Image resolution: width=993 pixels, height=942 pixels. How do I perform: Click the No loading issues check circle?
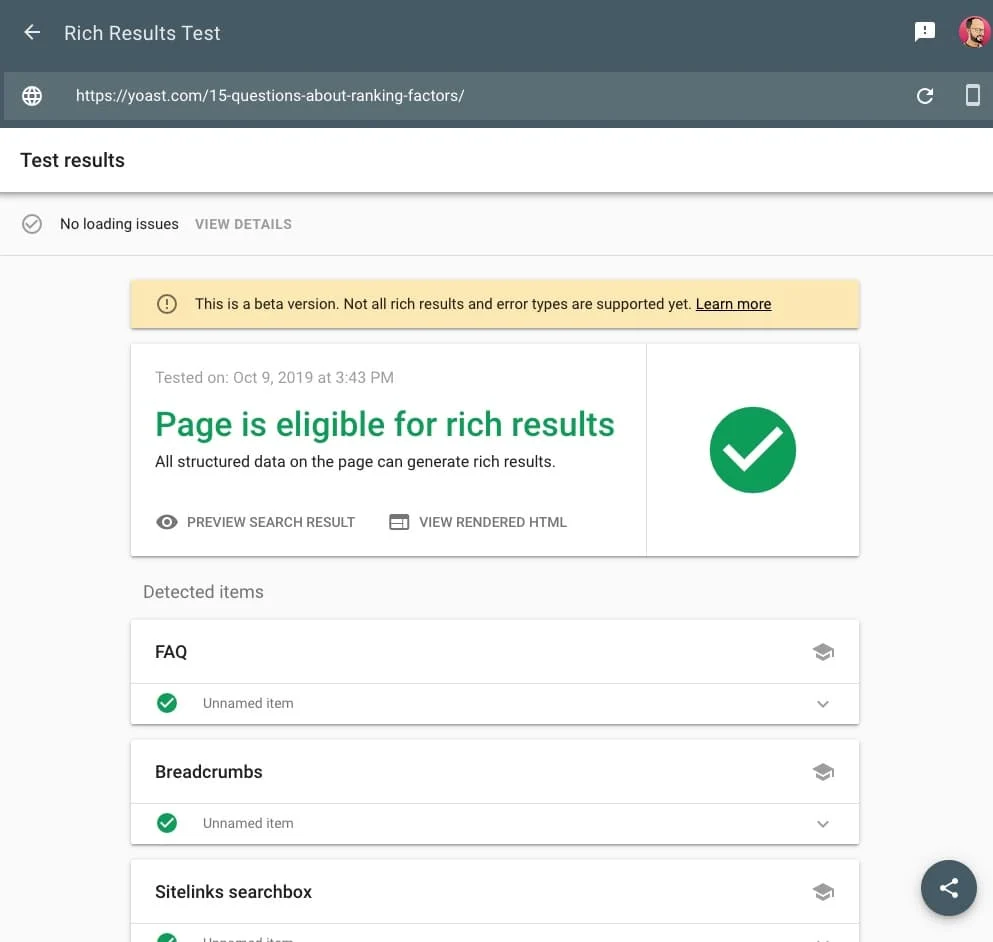click(31, 223)
